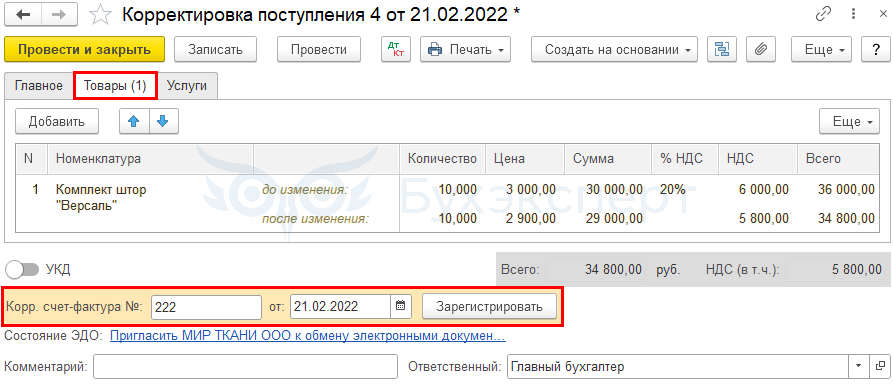Viewport: 893px width, 387px height.
Task: Attach files with paperclip icon
Action: point(761,50)
